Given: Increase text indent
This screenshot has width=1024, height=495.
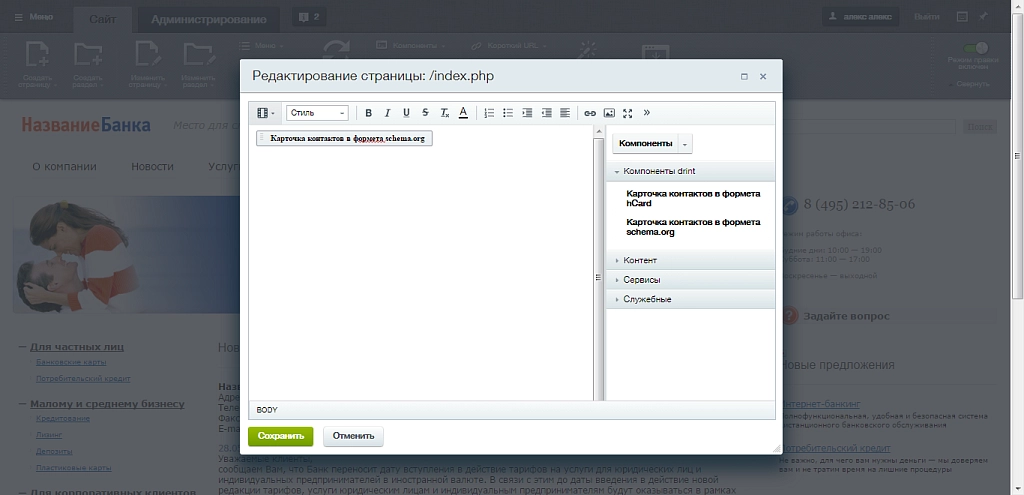Looking at the screenshot, I should (x=527, y=113).
